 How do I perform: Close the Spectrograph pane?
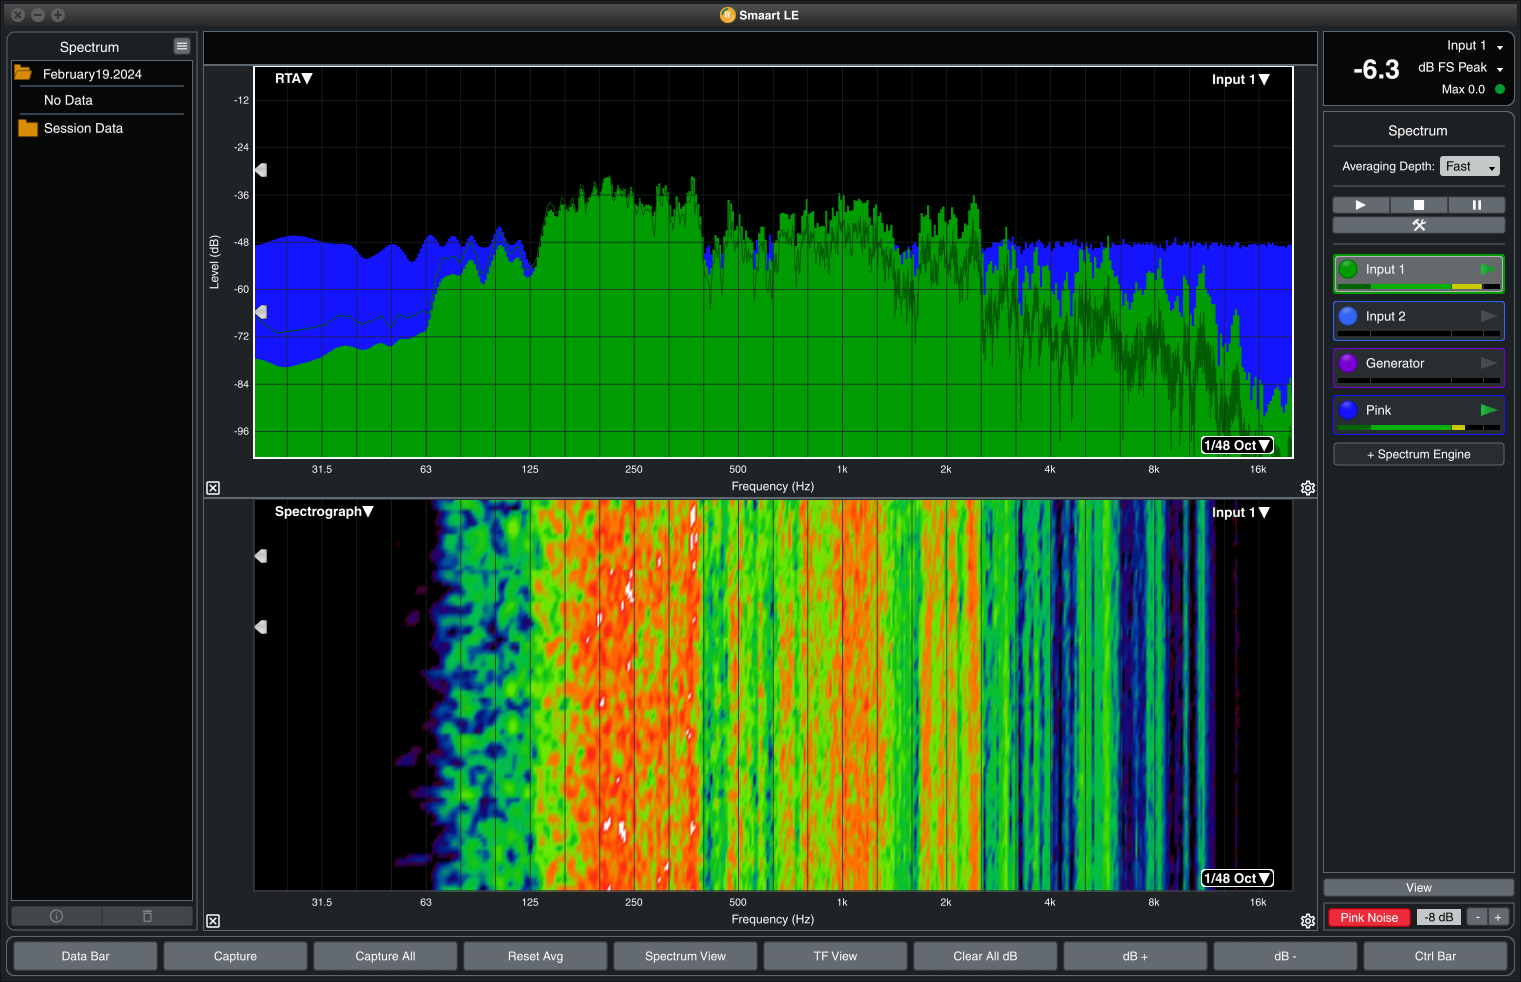213,921
